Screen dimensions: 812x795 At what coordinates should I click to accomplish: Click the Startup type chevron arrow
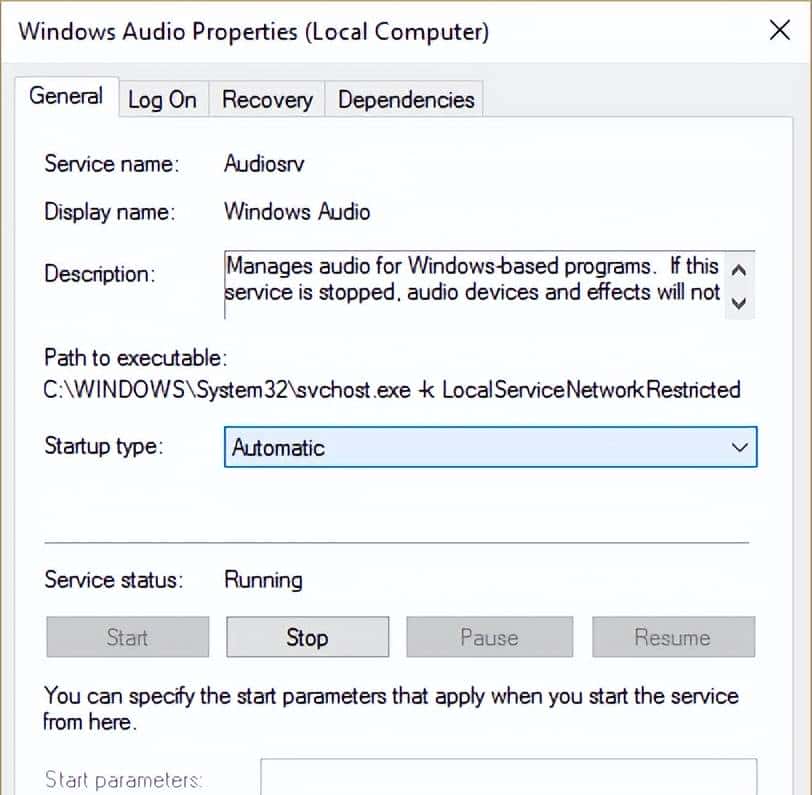(740, 448)
